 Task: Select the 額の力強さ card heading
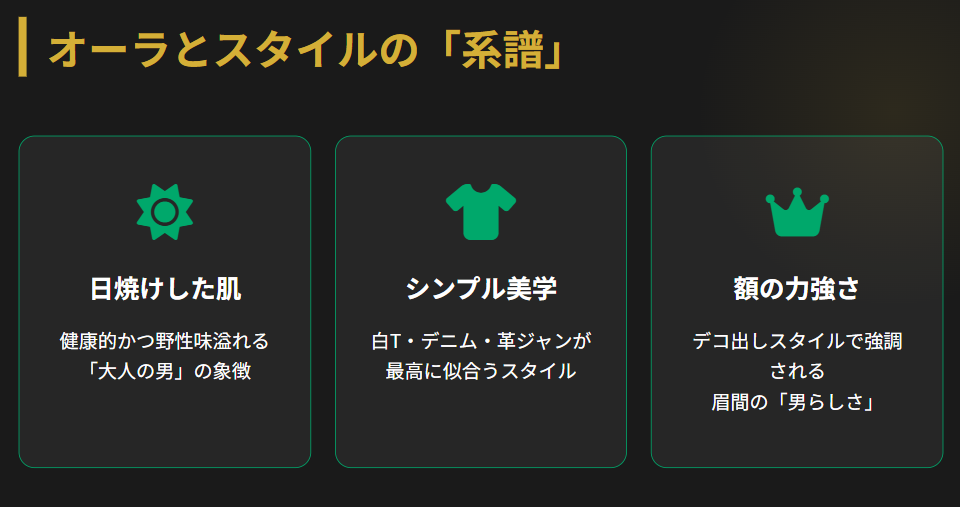(x=797, y=289)
